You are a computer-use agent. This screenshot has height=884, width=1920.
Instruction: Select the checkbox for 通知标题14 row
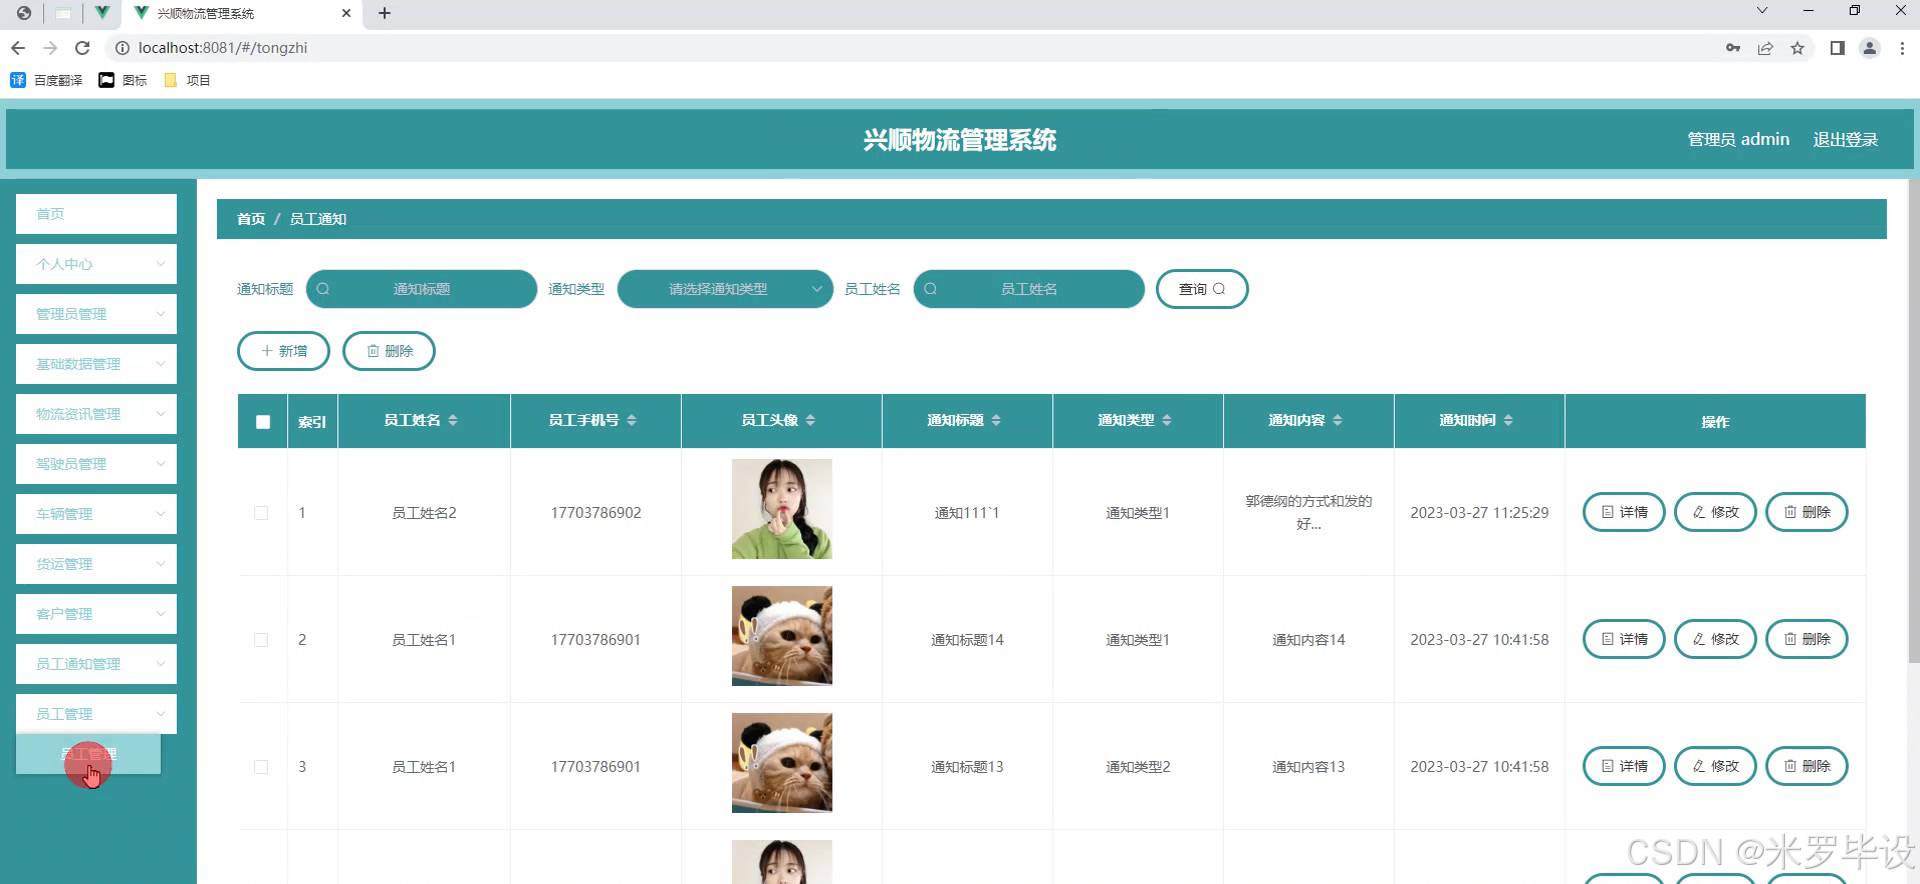261,640
